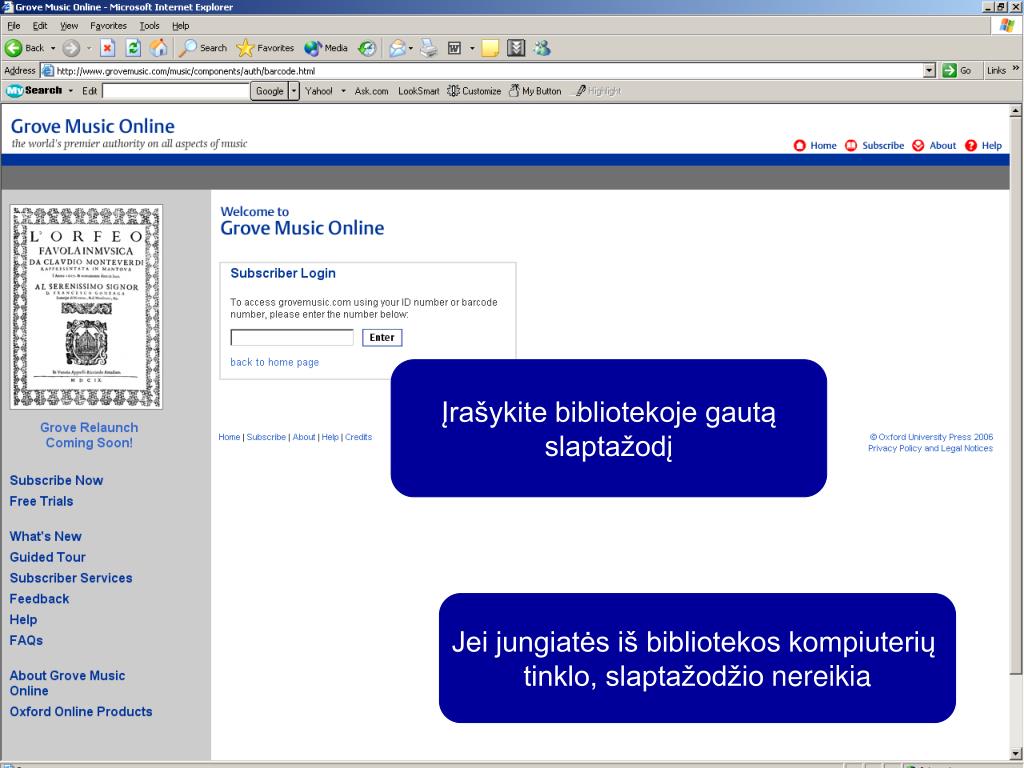The height and width of the screenshot is (768, 1024).
Task: Open FAQs sidebar link
Action: coord(26,641)
